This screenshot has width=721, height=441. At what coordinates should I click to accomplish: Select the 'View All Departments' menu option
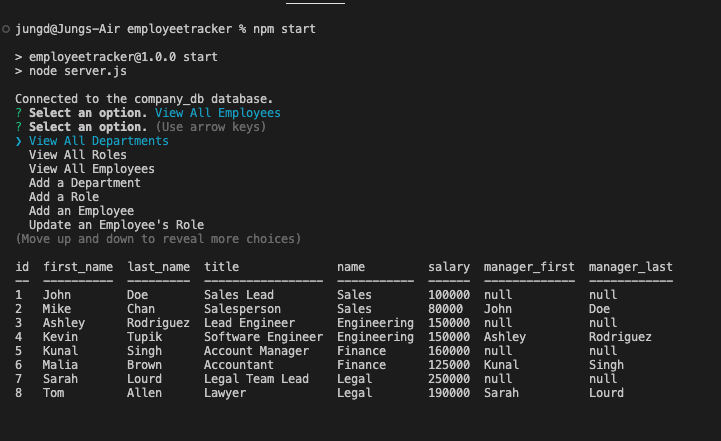click(x=98, y=141)
